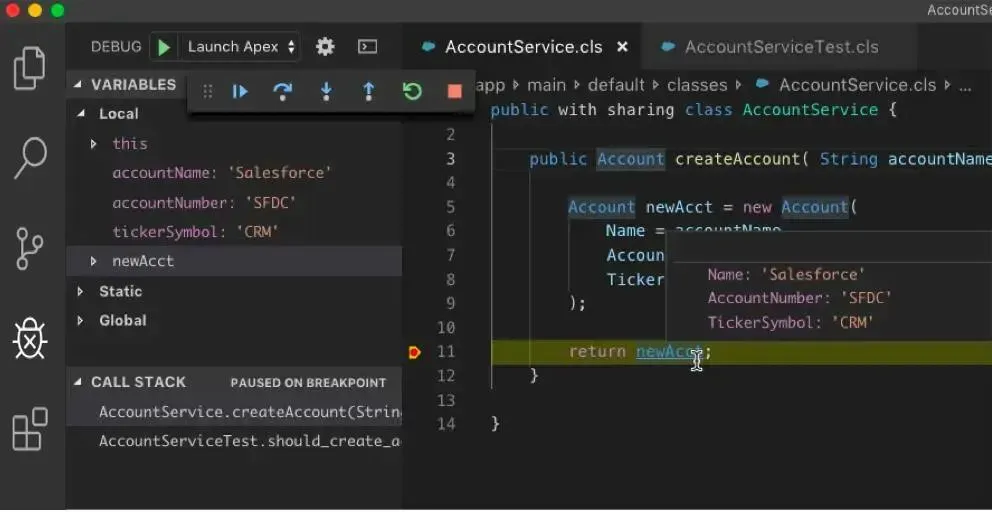992x529 pixels.
Task: Click 'classes' in the breadcrumb
Action: pos(697,85)
